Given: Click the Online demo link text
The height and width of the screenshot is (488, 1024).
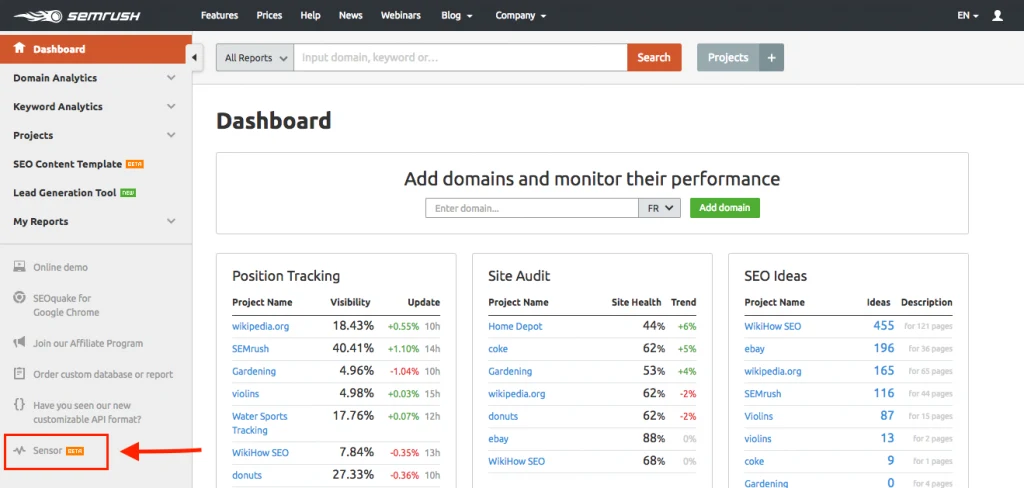Looking at the screenshot, I should click(x=60, y=267).
